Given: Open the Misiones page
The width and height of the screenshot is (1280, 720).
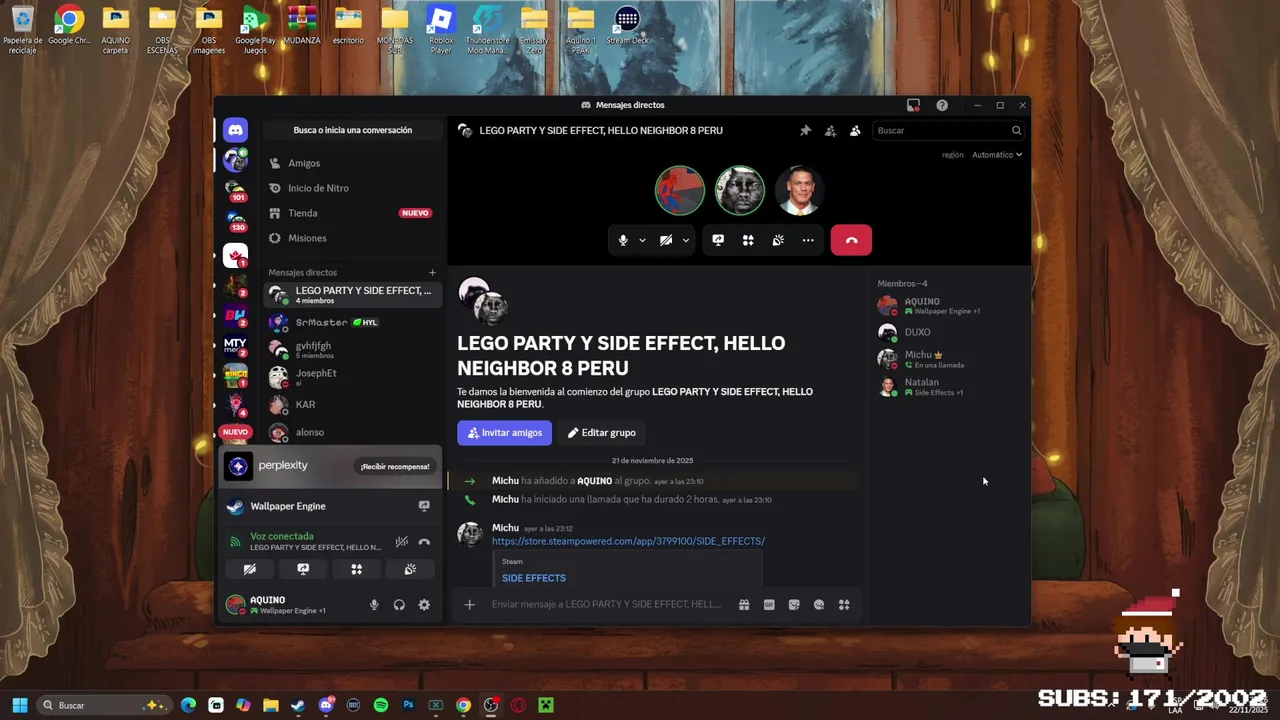Looking at the screenshot, I should [x=352, y=238].
